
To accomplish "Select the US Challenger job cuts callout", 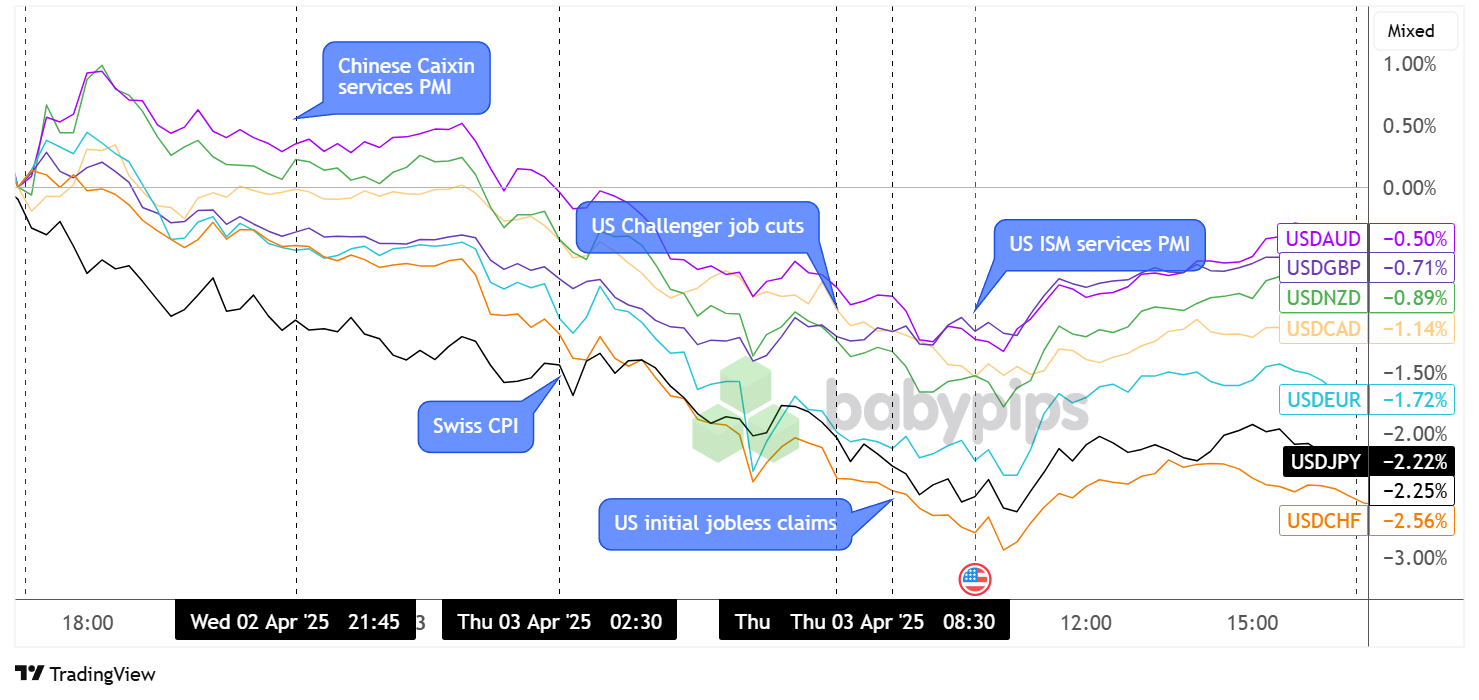I will pos(697,226).
